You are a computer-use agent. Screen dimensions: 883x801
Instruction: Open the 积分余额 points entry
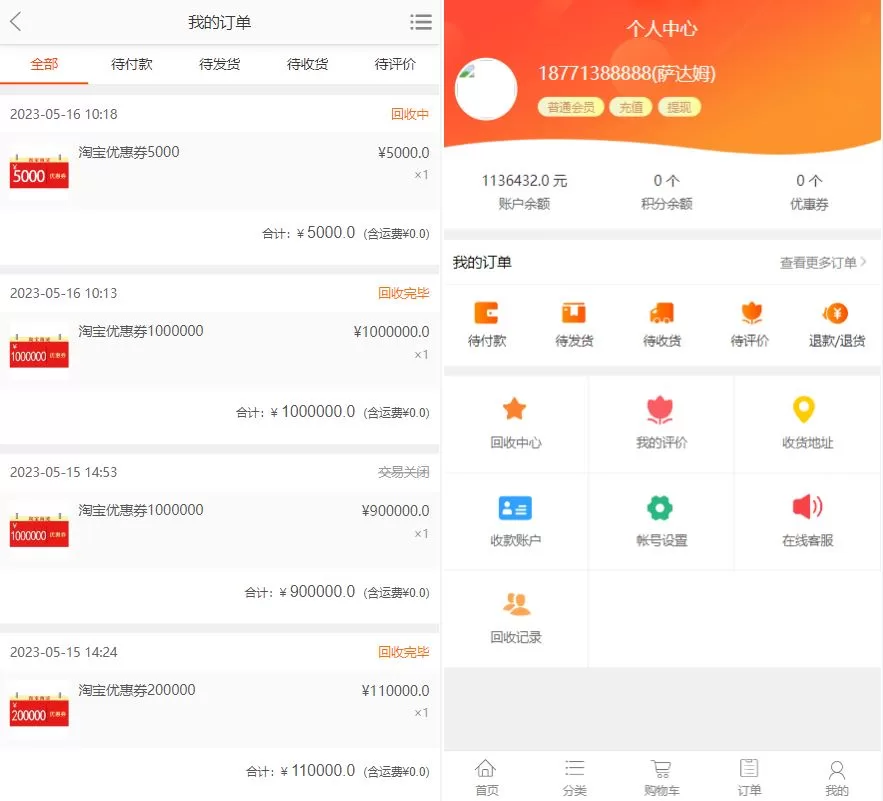click(x=667, y=192)
